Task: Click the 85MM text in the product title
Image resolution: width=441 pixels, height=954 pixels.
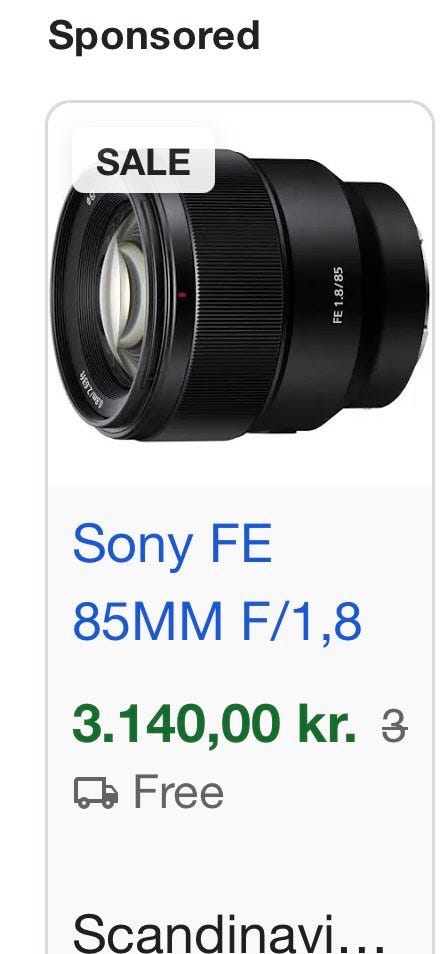Action: 147,621
